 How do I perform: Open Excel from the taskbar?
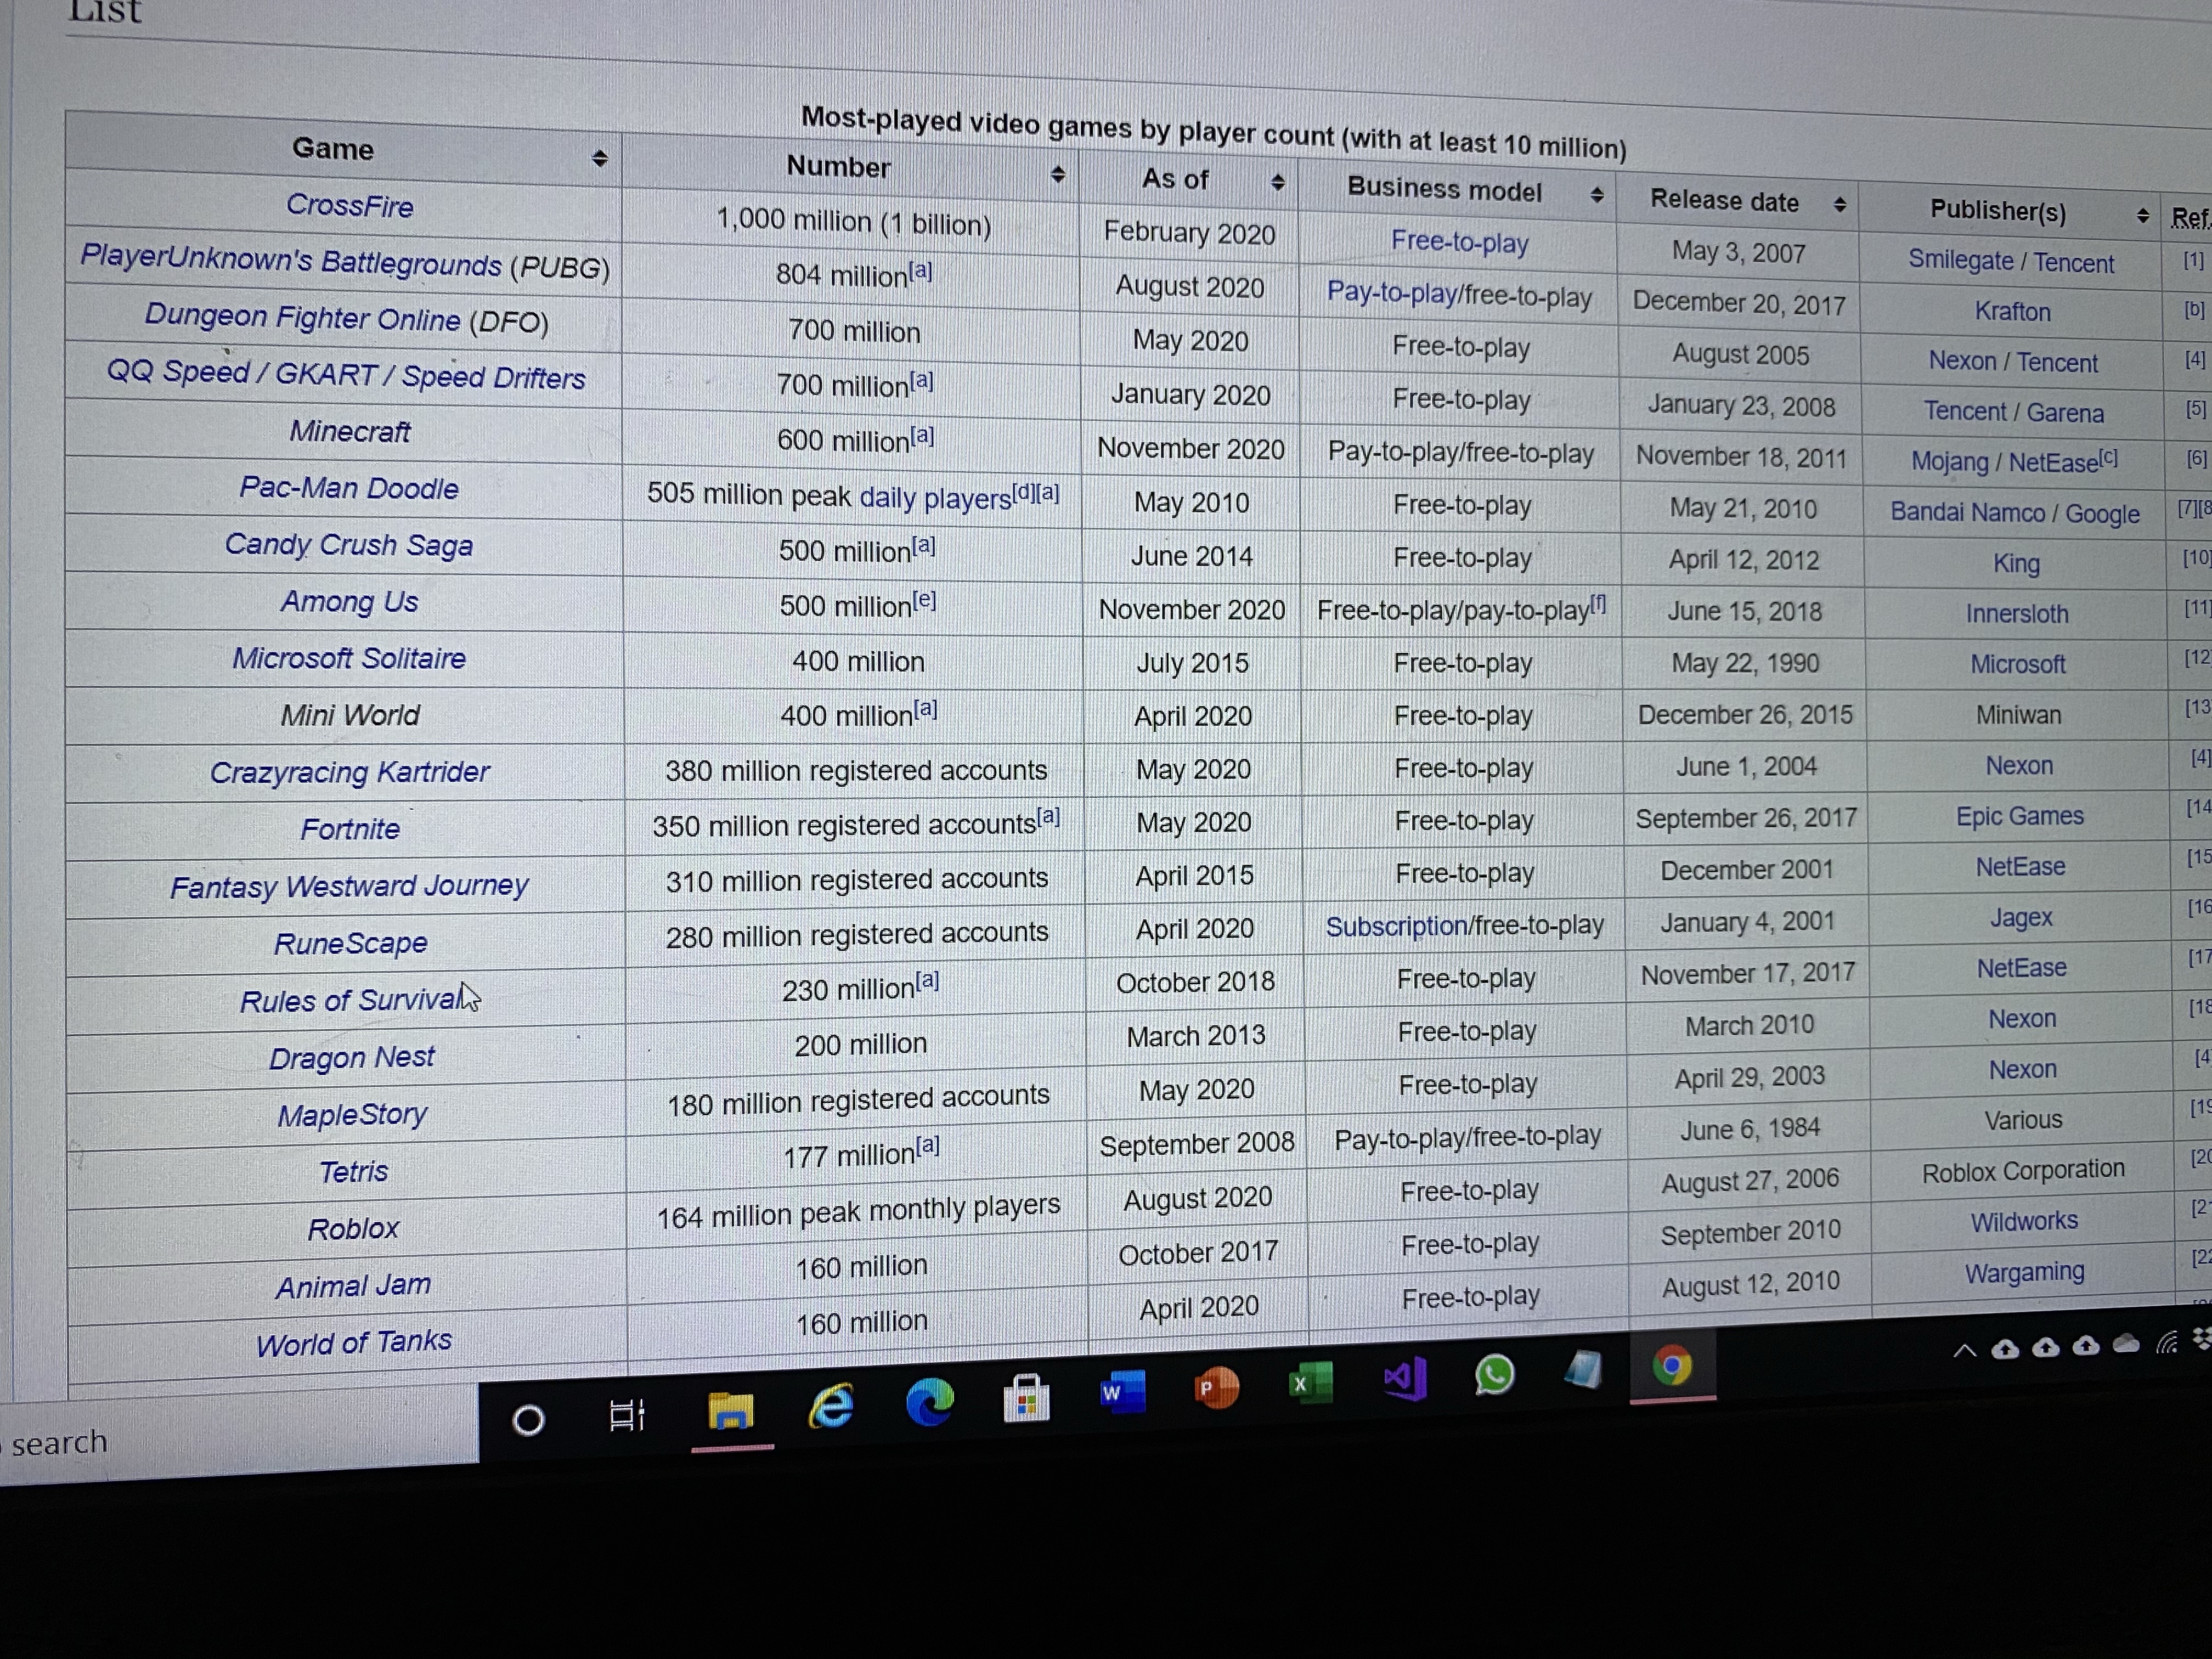click(x=1310, y=1383)
